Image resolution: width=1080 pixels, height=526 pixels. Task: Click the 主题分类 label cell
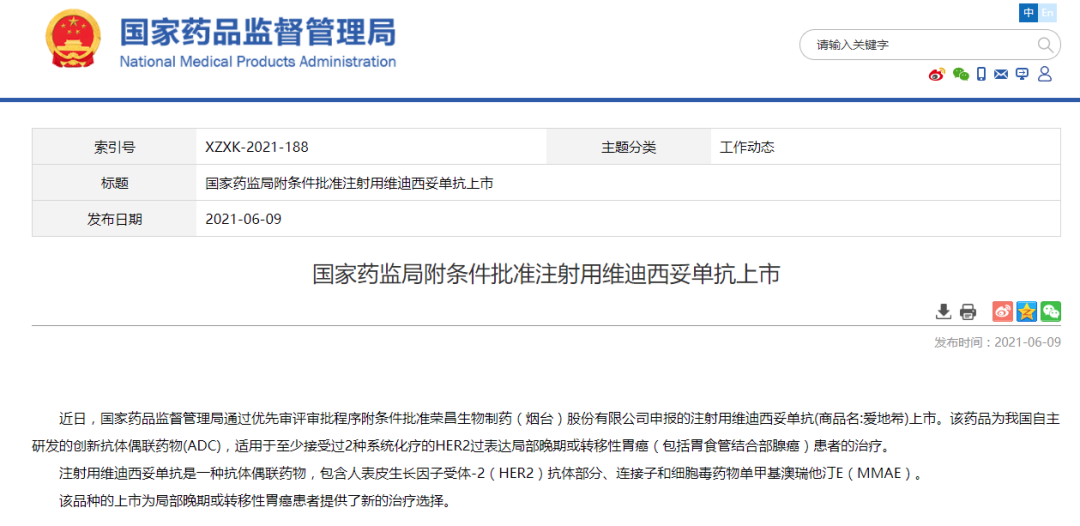point(629,147)
